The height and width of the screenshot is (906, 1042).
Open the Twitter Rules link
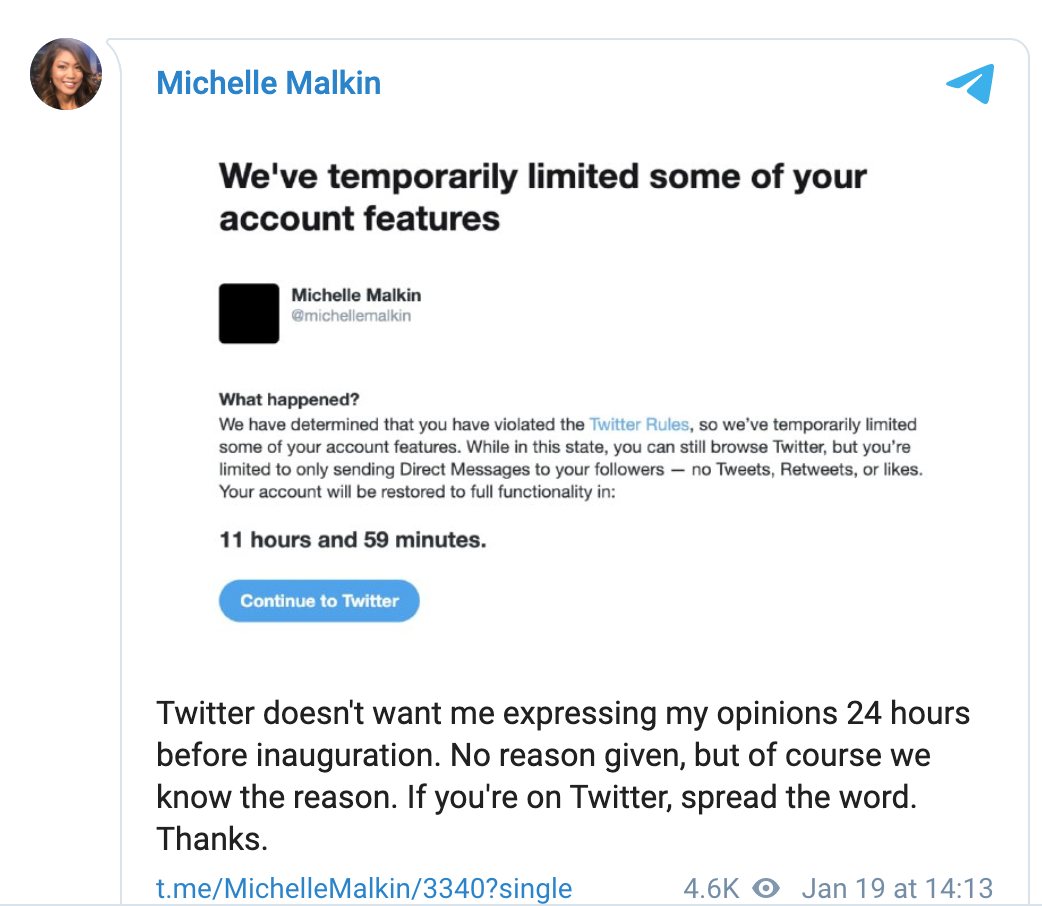(638, 424)
